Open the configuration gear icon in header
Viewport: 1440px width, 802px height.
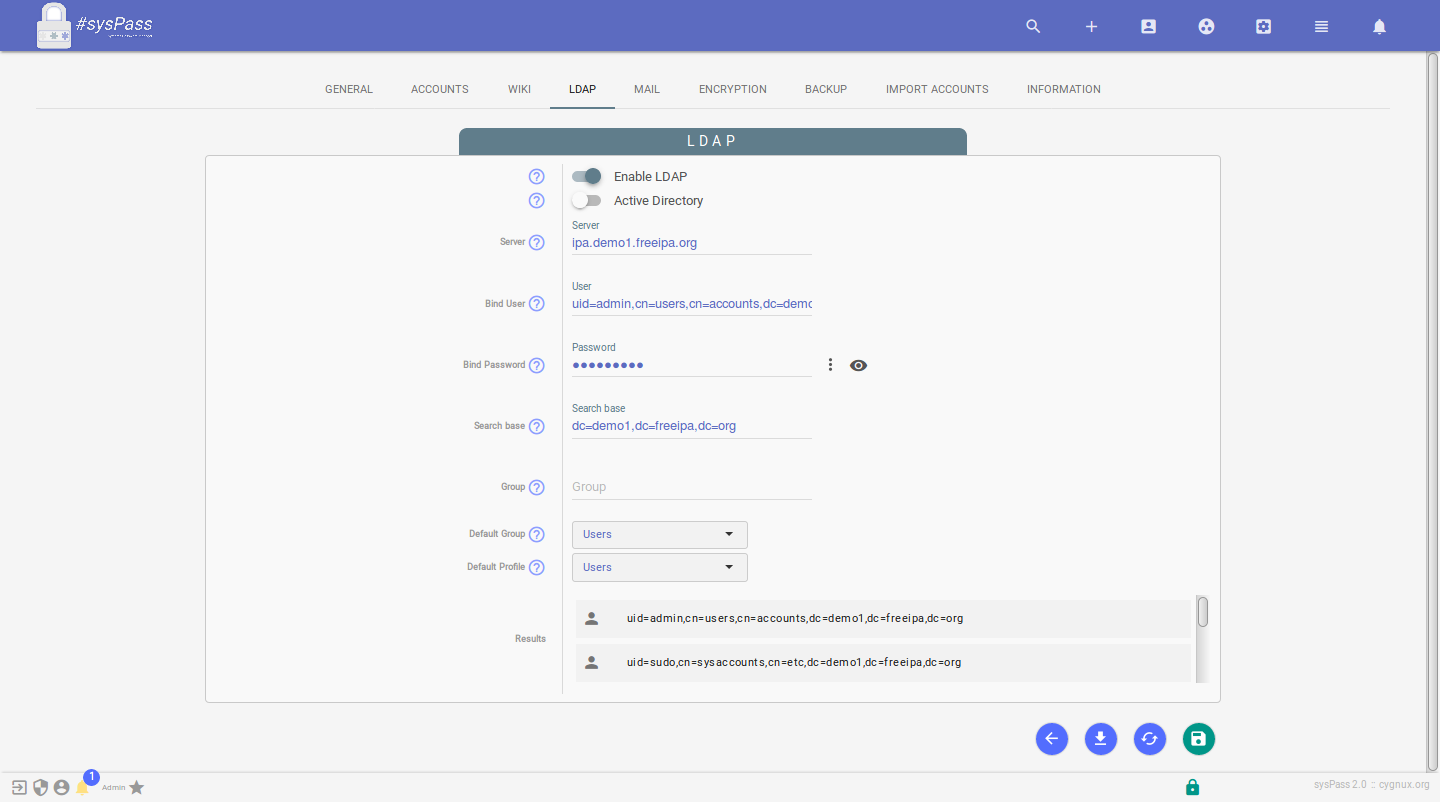[x=1264, y=27]
